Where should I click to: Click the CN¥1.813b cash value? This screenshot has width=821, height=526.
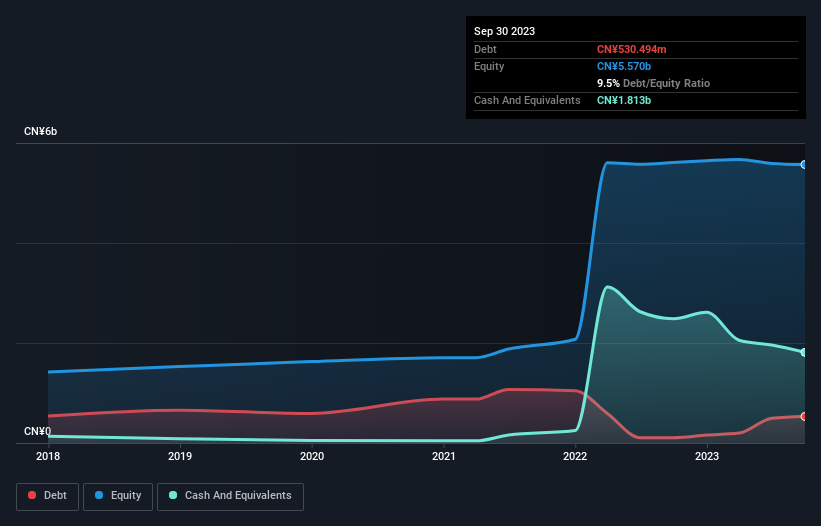(624, 100)
